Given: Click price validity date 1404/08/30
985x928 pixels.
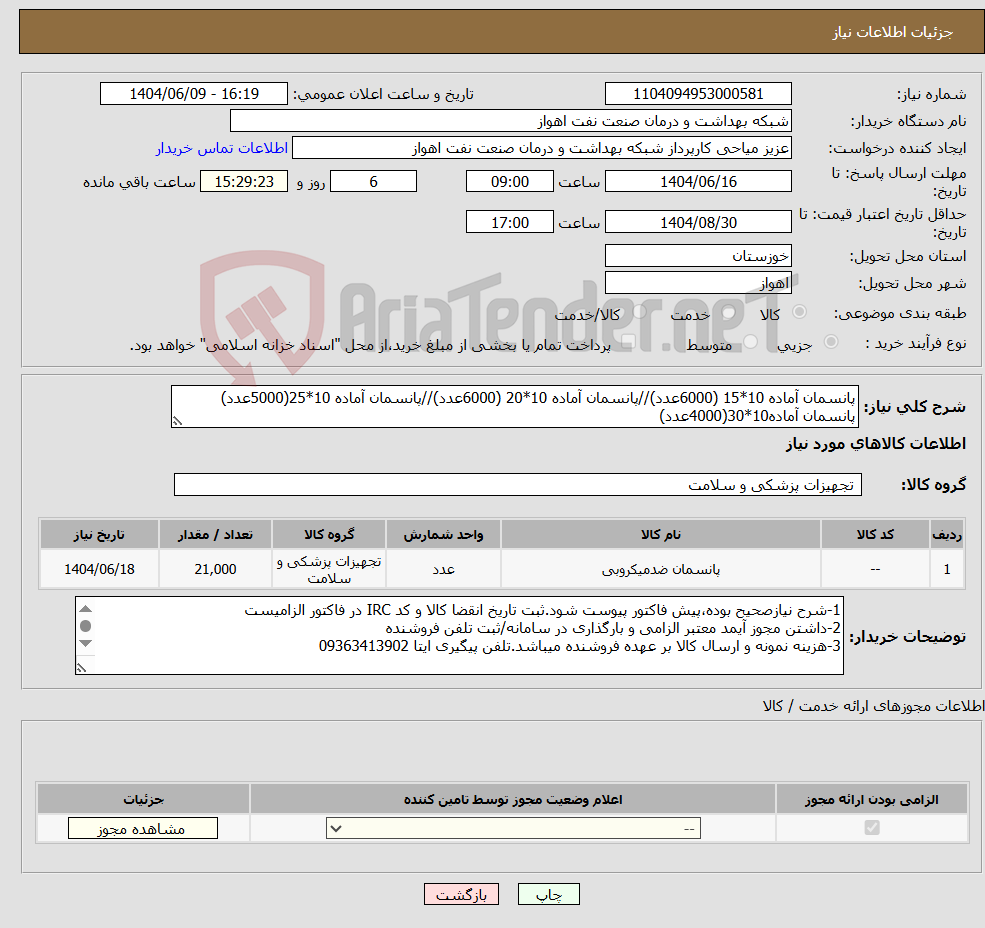Looking at the screenshot, I should click(698, 222).
